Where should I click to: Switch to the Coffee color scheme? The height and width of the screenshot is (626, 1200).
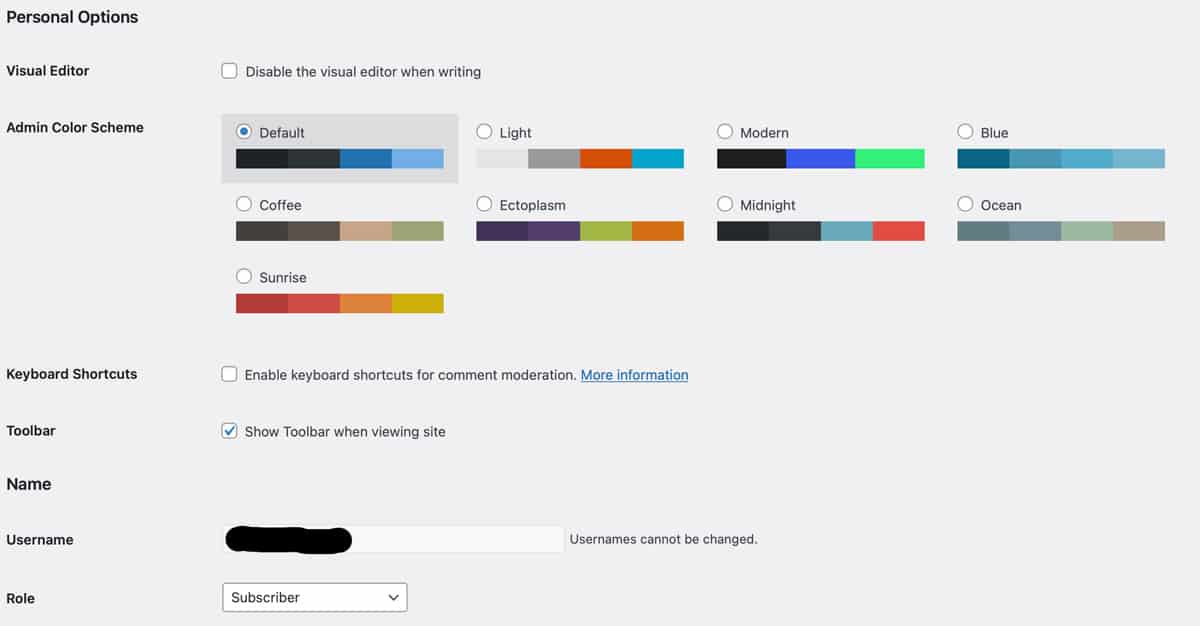point(244,204)
